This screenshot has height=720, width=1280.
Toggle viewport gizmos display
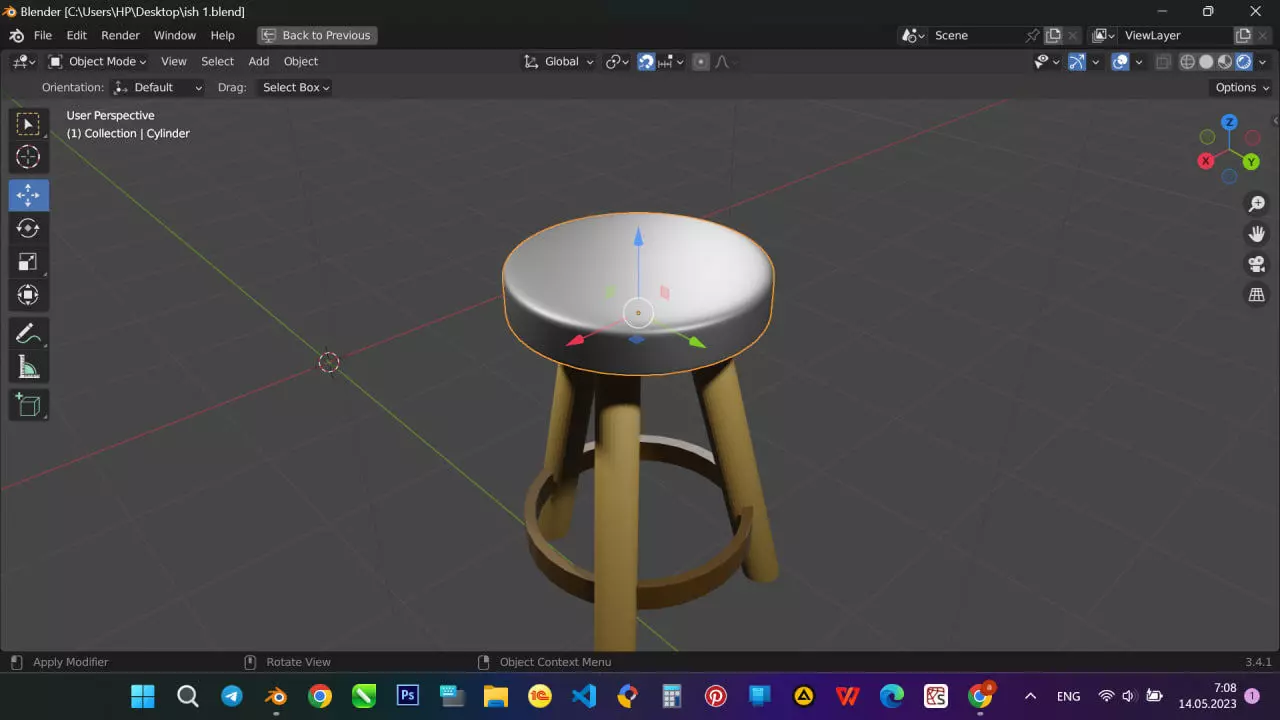coord(1077,62)
